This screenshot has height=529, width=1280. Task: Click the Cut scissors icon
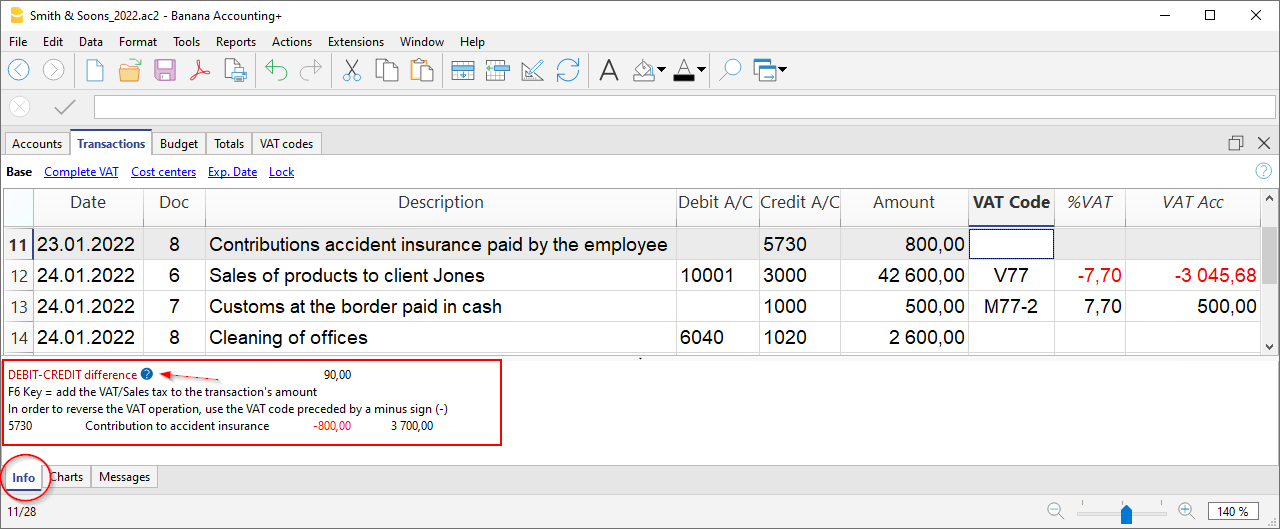click(x=351, y=70)
